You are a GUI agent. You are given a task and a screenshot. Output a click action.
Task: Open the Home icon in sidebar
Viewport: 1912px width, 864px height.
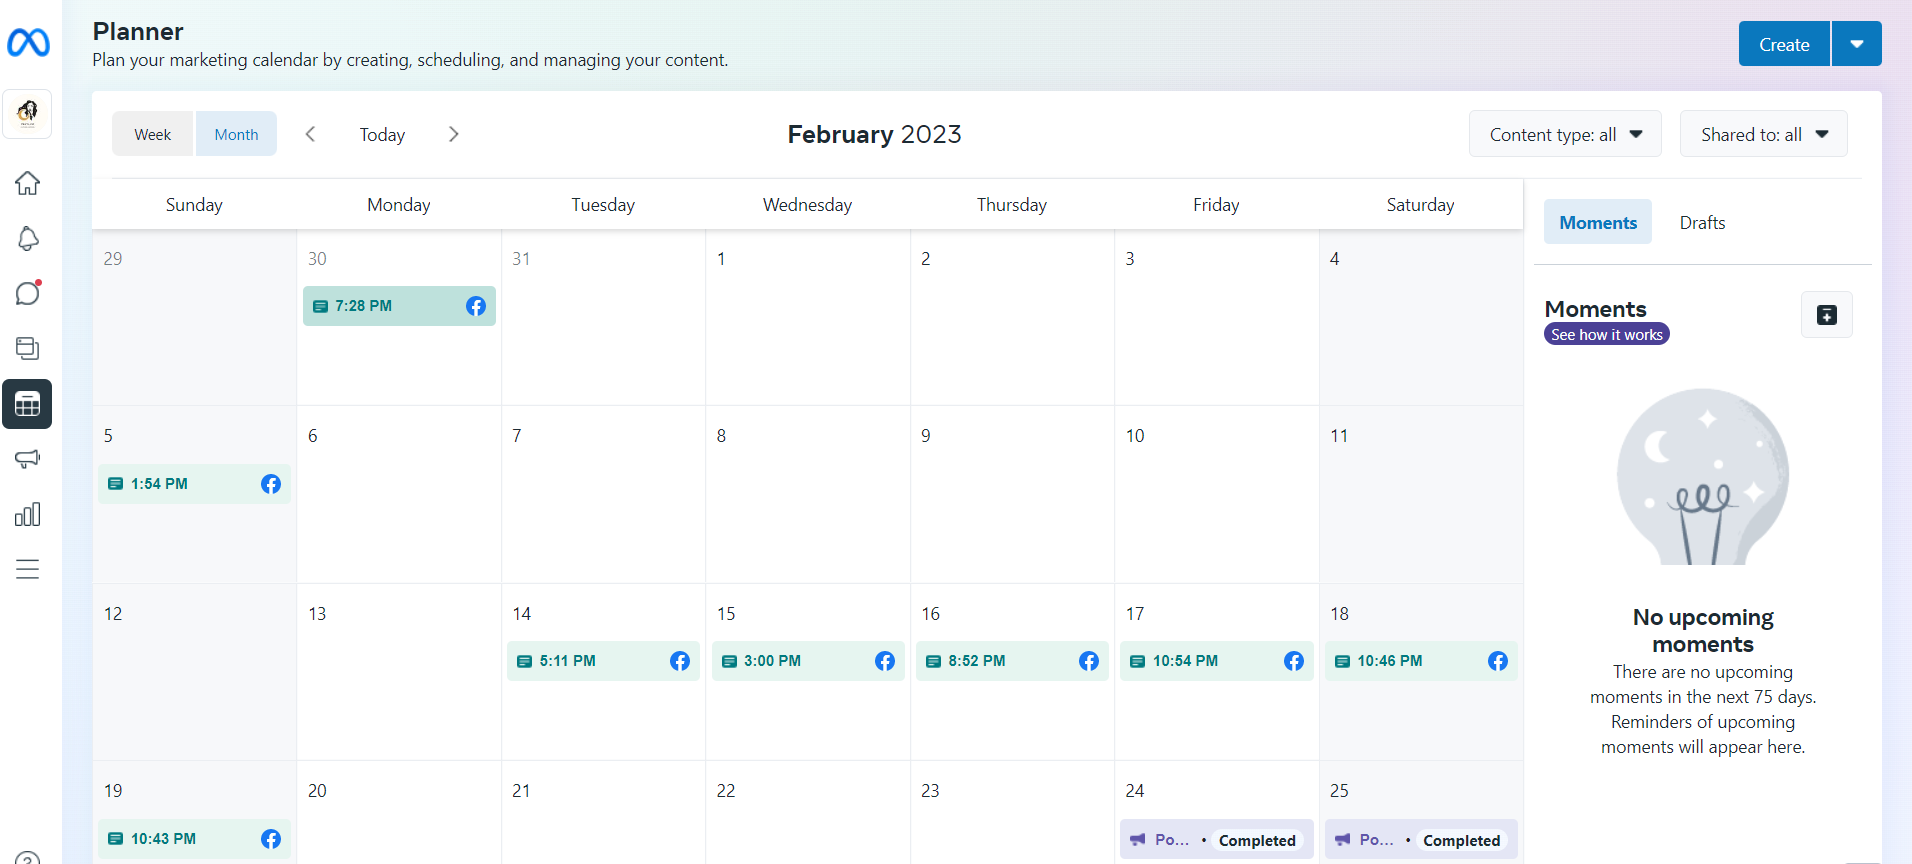click(x=27, y=183)
